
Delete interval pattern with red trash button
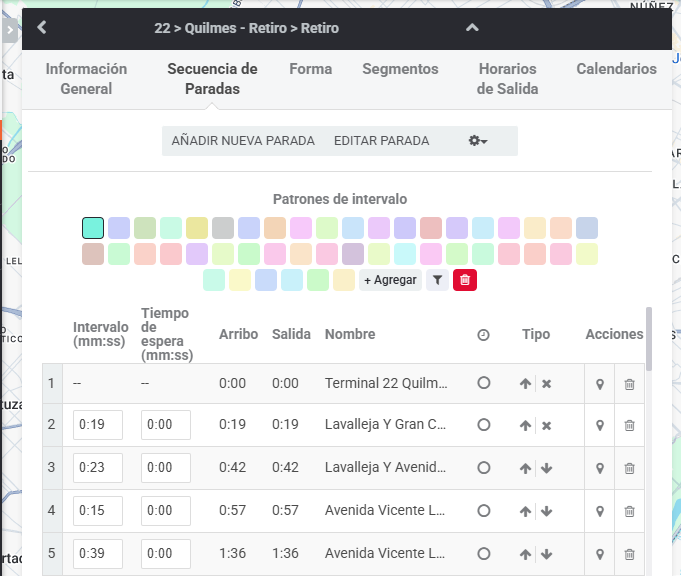(x=465, y=280)
